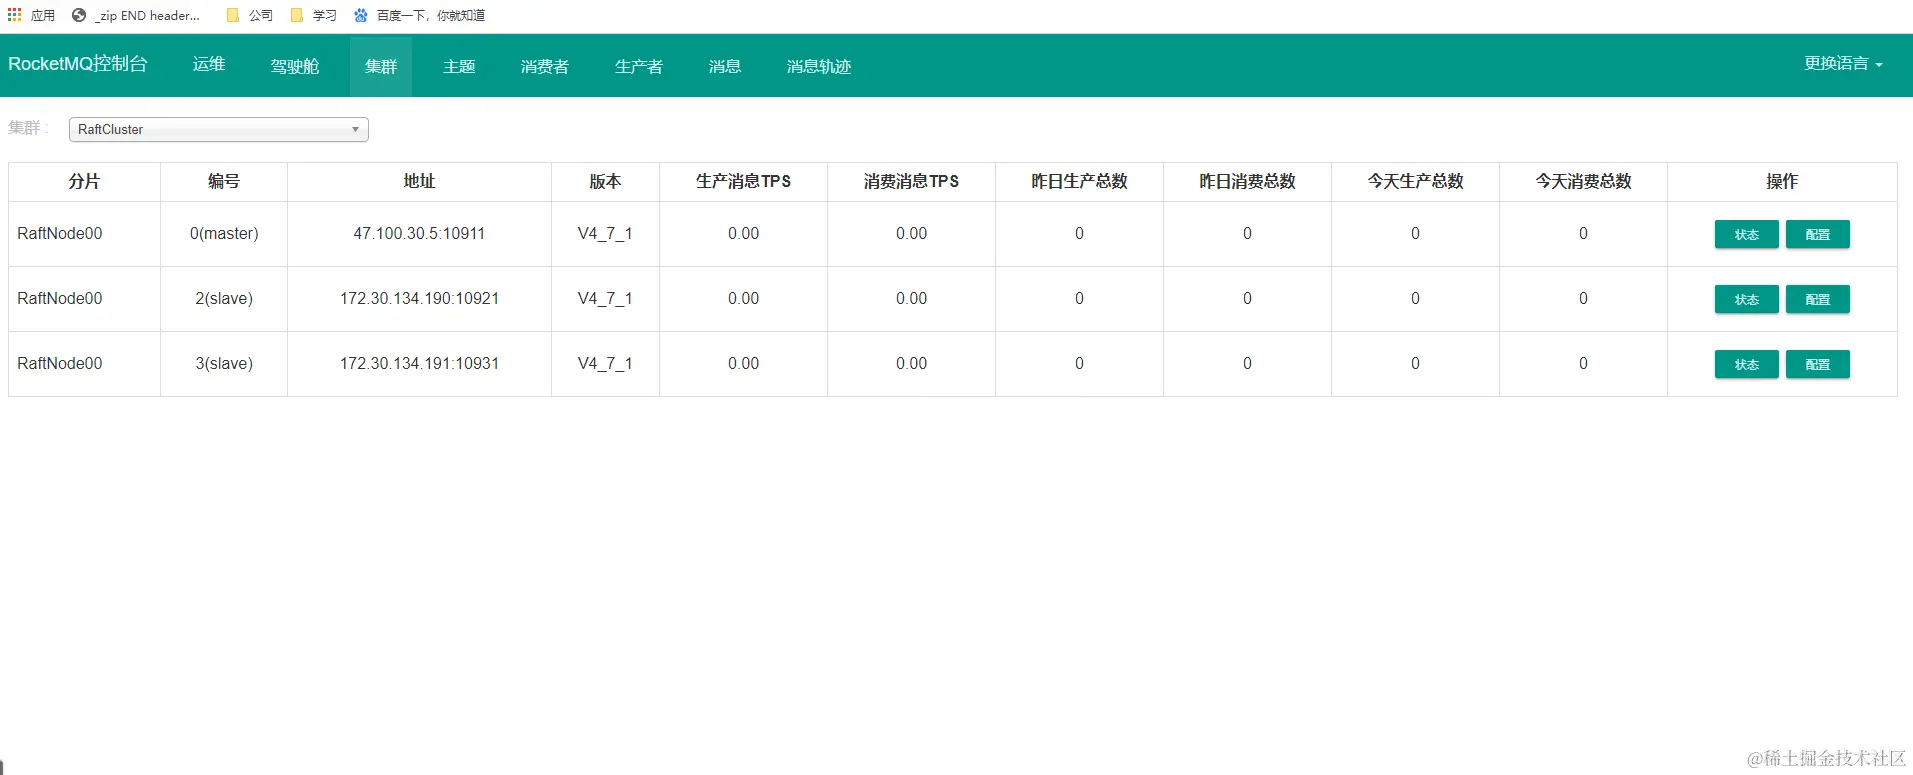
Task: Click 状态 button for 3(slave) row
Action: click(x=1747, y=364)
